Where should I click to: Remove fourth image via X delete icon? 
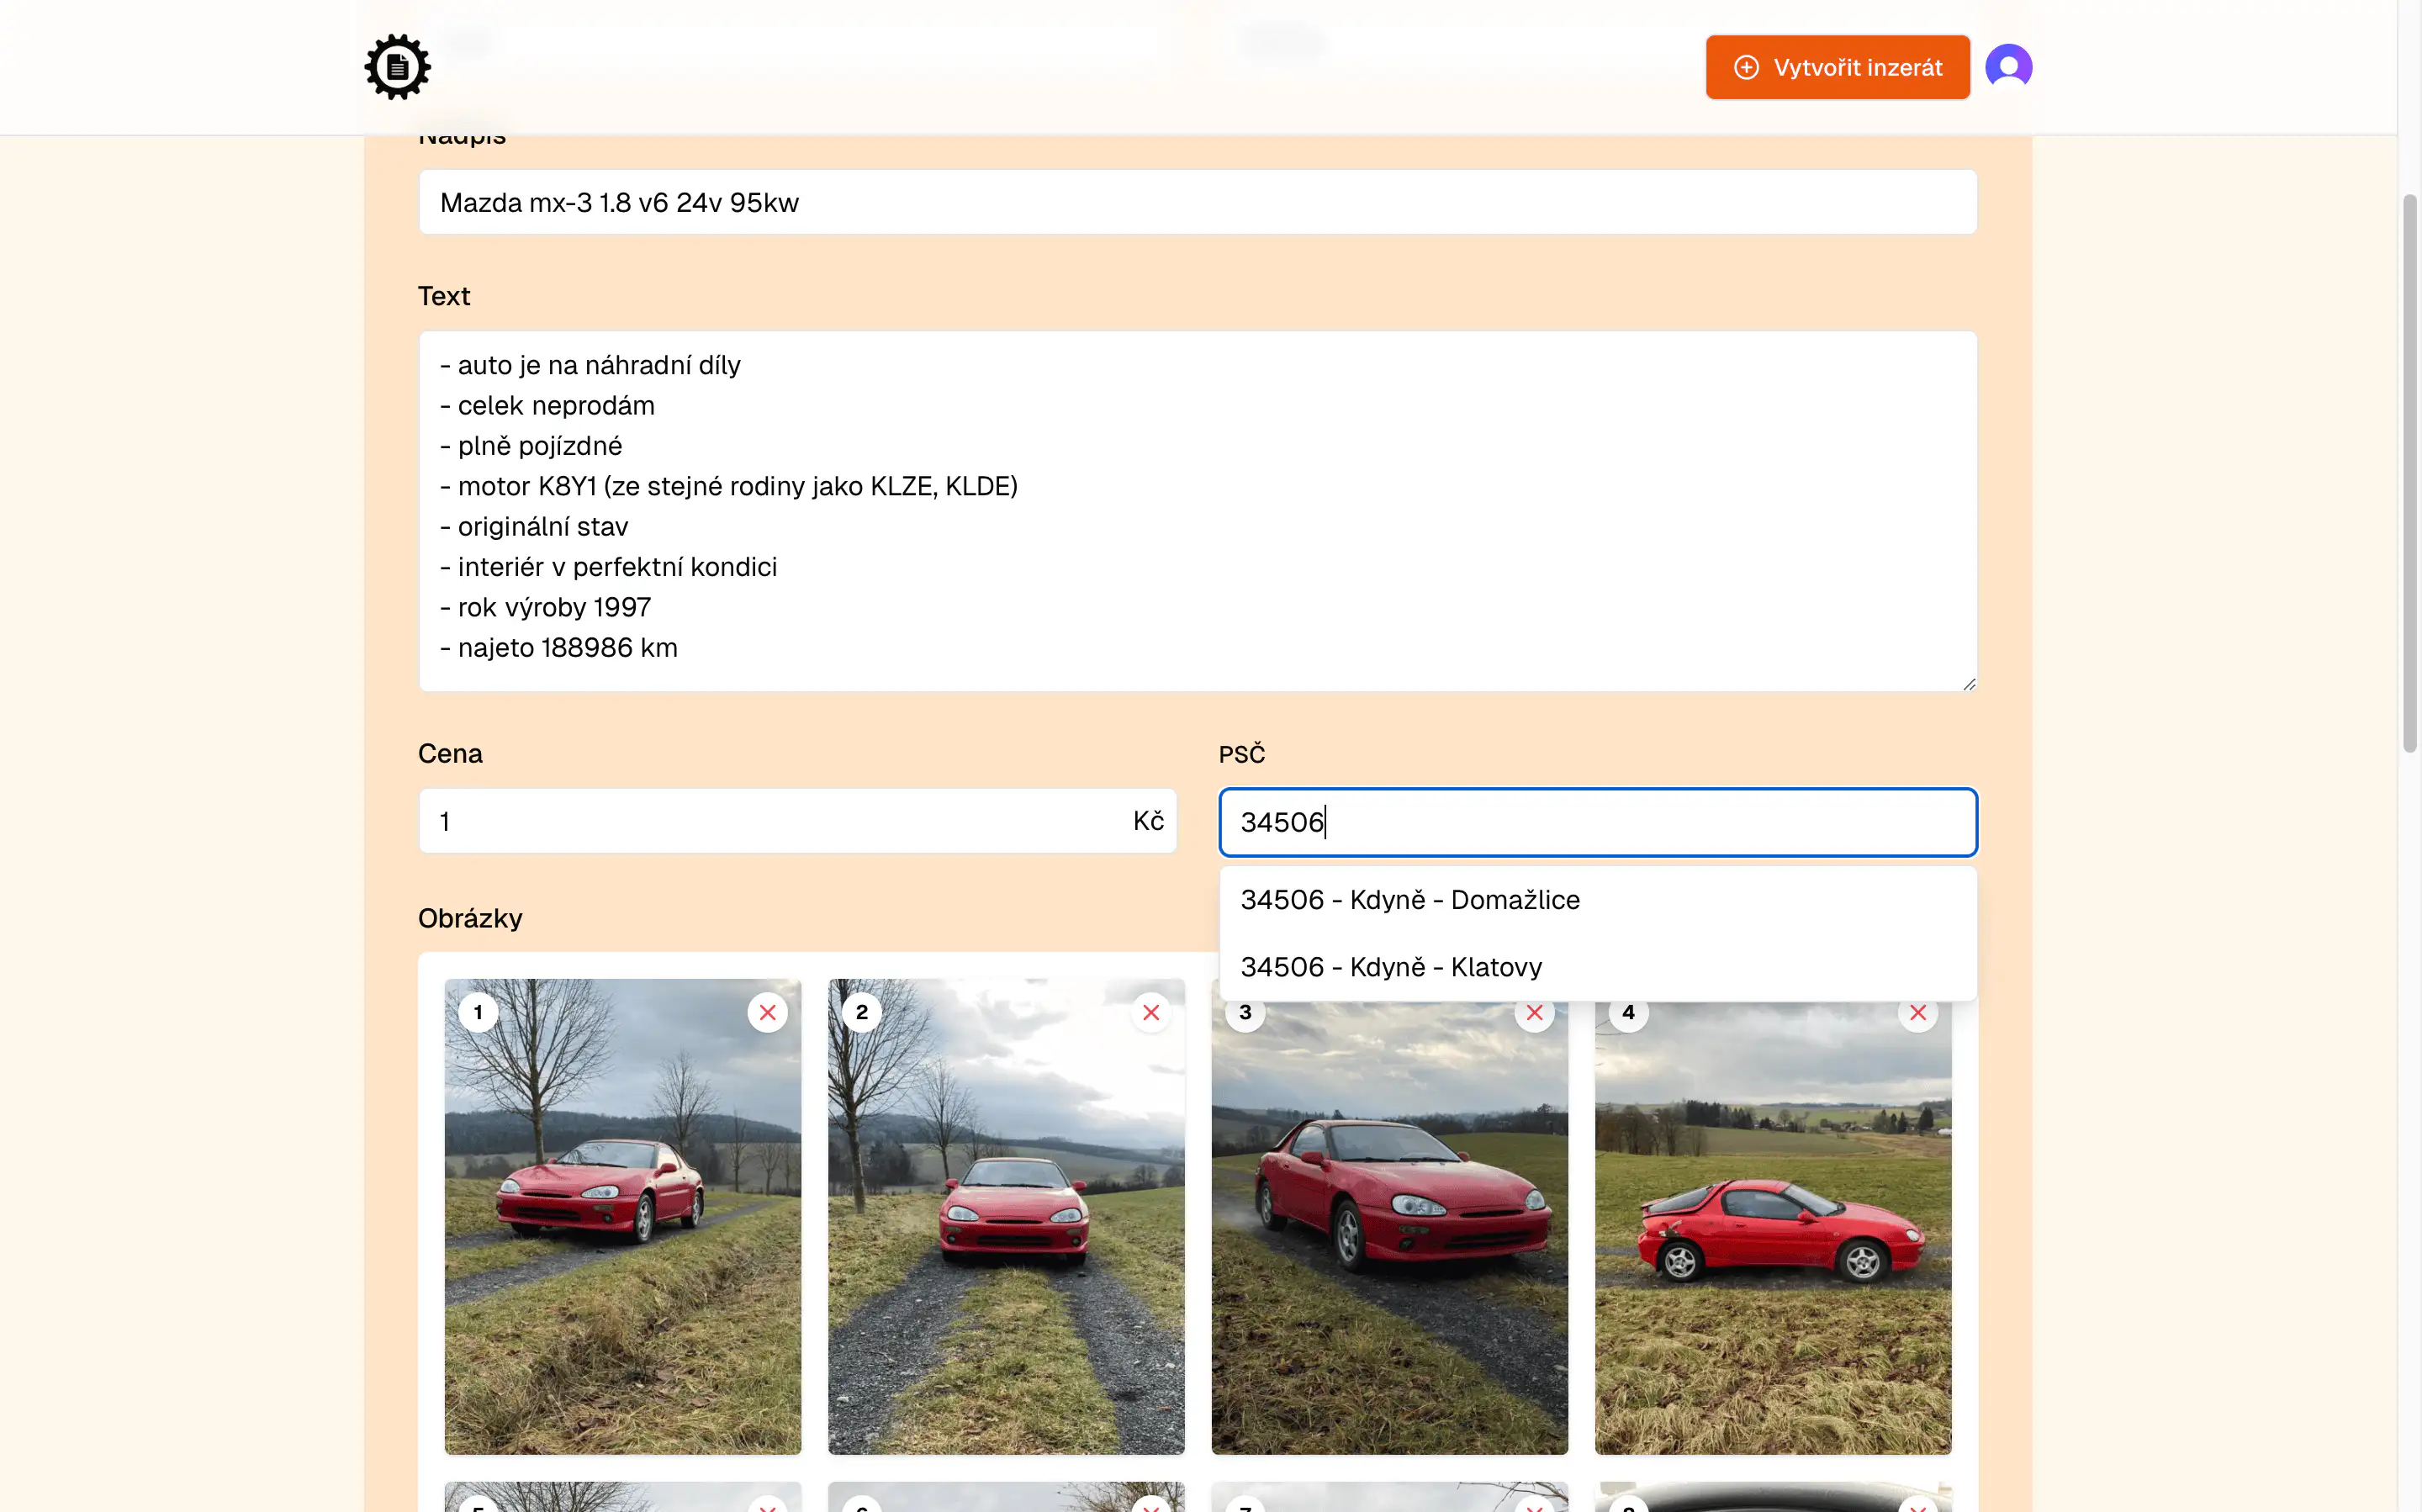[x=1918, y=1012]
